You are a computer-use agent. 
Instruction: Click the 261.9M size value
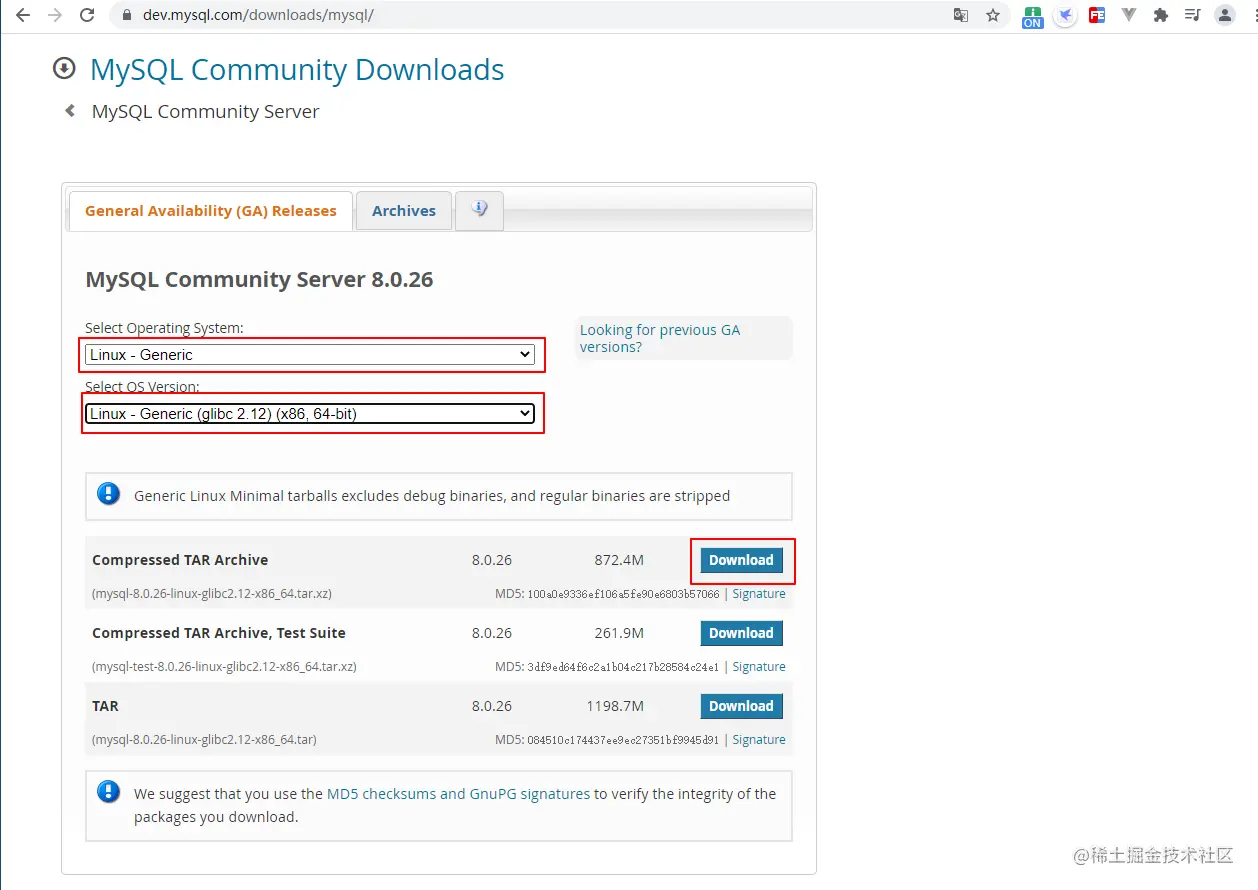[x=619, y=633]
